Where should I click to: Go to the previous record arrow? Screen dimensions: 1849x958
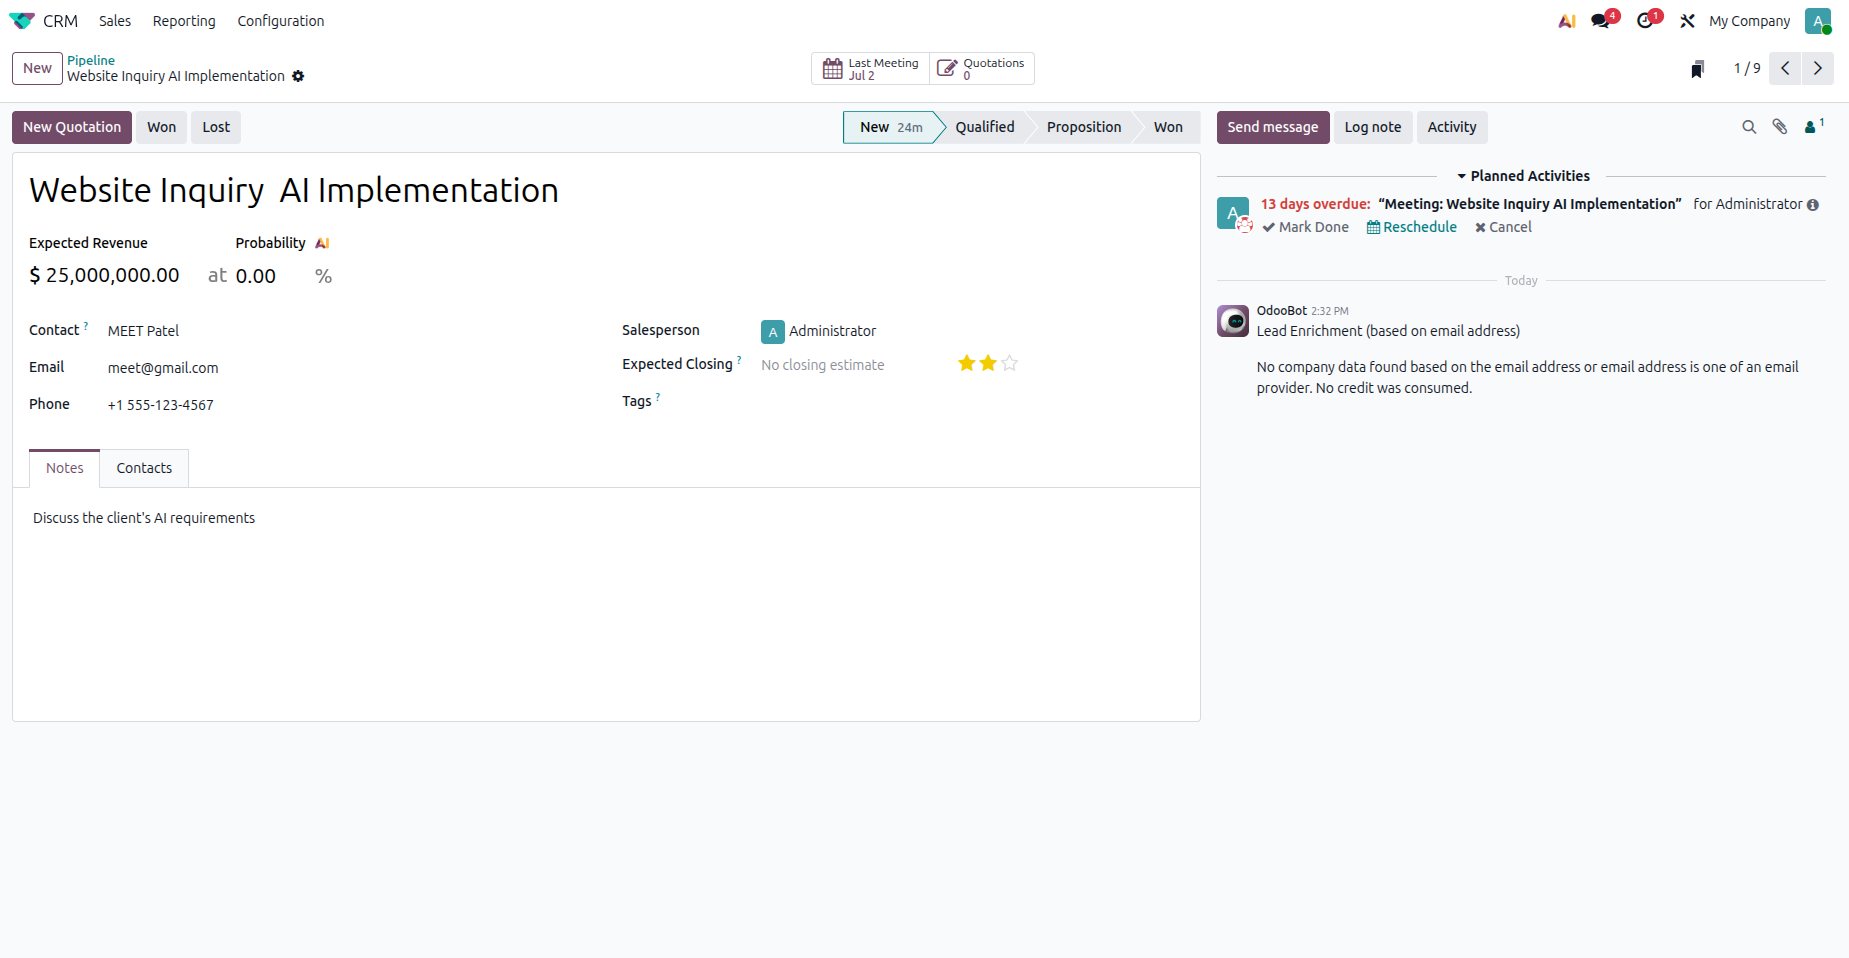[1785, 68]
